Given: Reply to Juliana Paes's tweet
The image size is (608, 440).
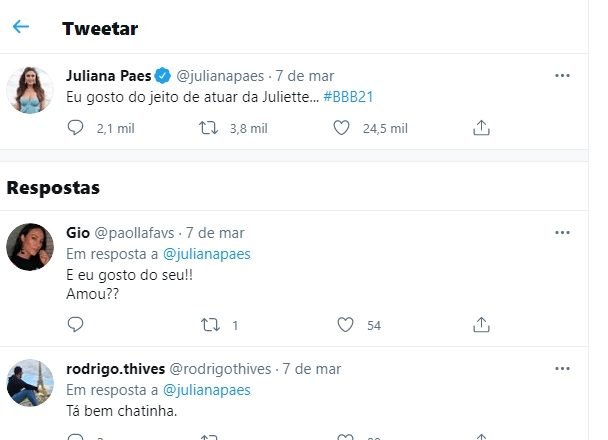Looking at the screenshot, I should click(x=76, y=128).
